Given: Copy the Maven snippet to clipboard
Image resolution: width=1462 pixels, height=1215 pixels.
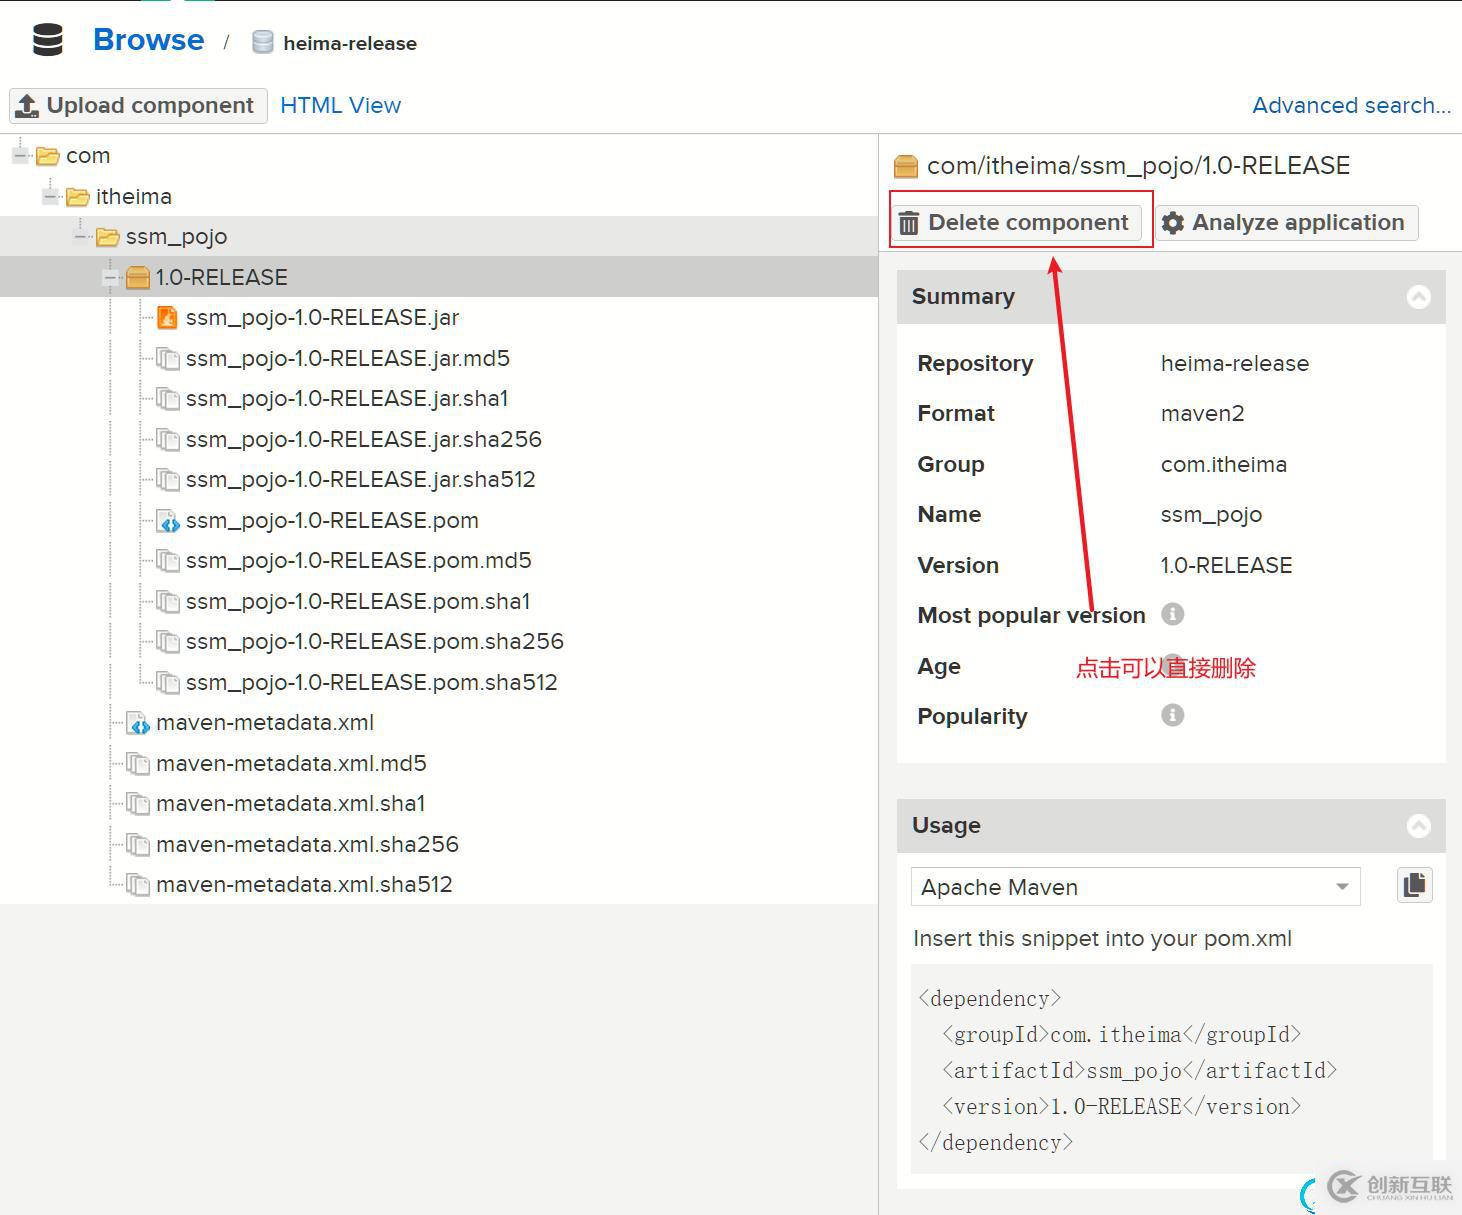Looking at the screenshot, I should click(1414, 885).
